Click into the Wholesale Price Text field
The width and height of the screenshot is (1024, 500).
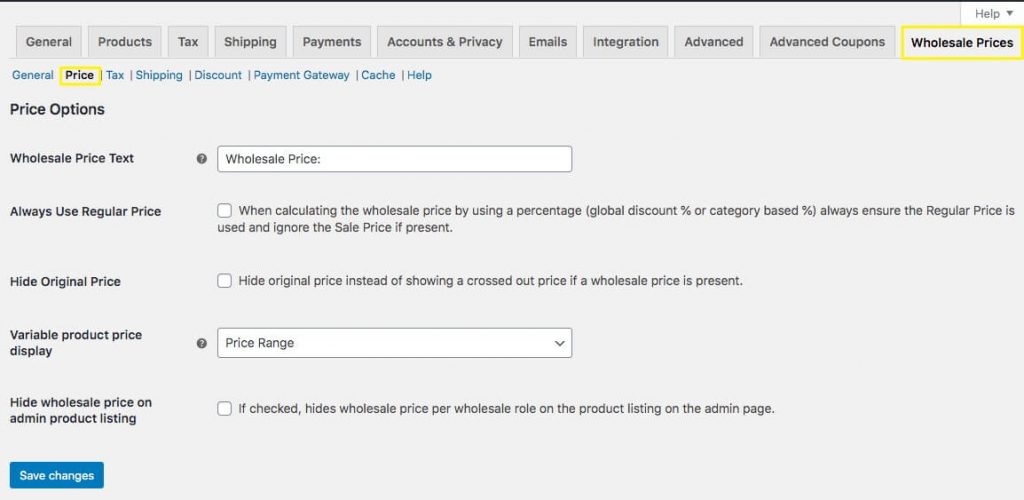tap(394, 159)
